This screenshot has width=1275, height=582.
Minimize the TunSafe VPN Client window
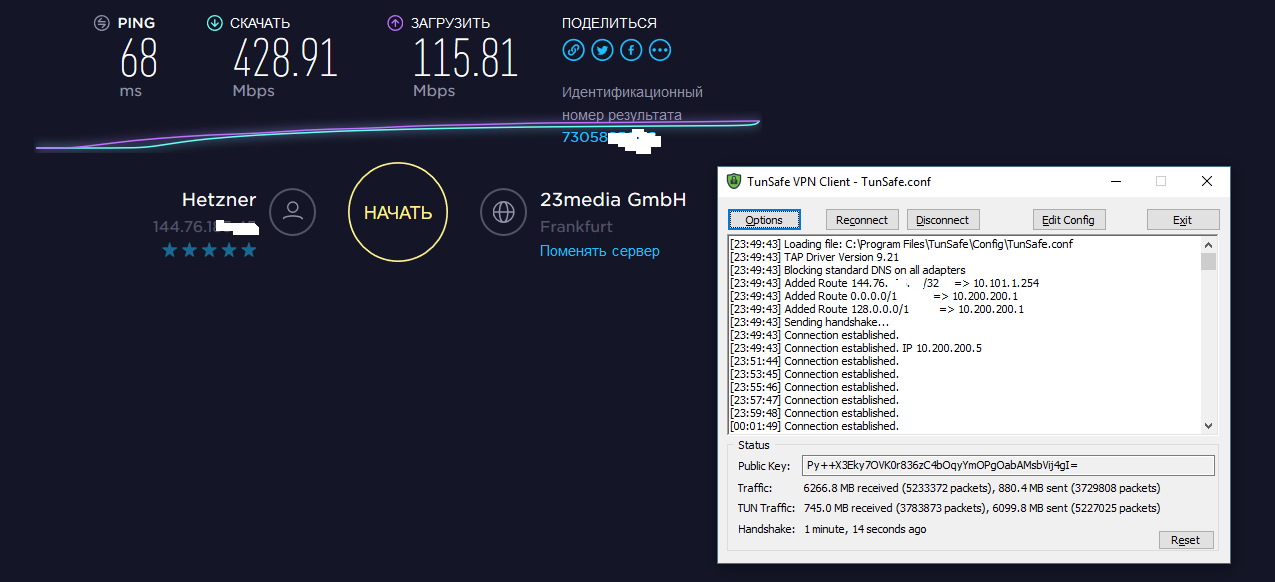(x=1115, y=181)
